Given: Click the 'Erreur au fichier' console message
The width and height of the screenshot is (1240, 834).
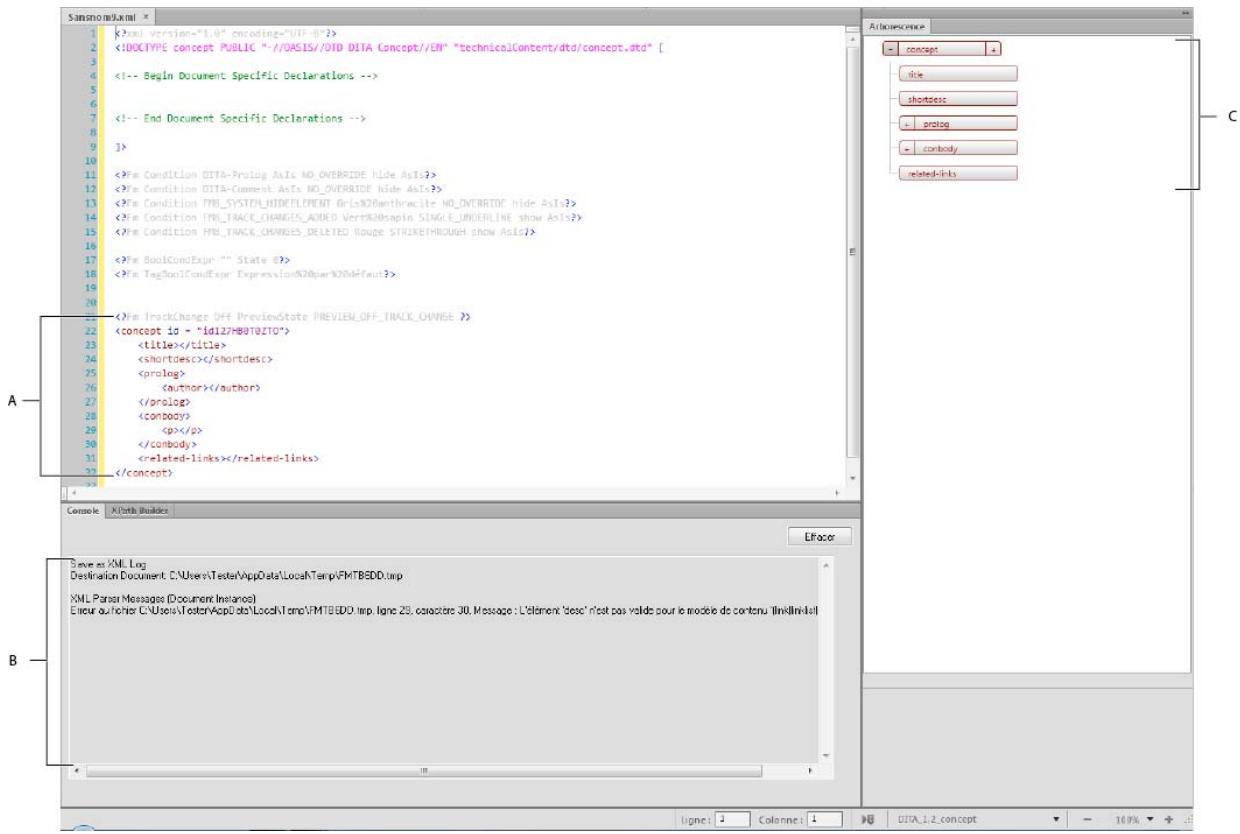Looking at the screenshot, I should (446, 609).
